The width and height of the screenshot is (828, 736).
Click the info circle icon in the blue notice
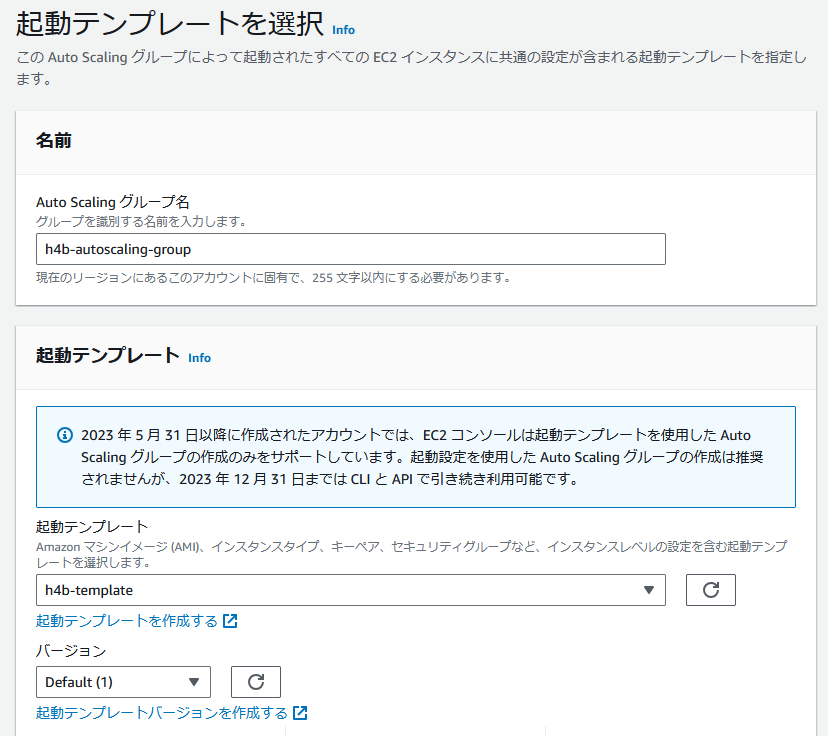click(x=64, y=436)
